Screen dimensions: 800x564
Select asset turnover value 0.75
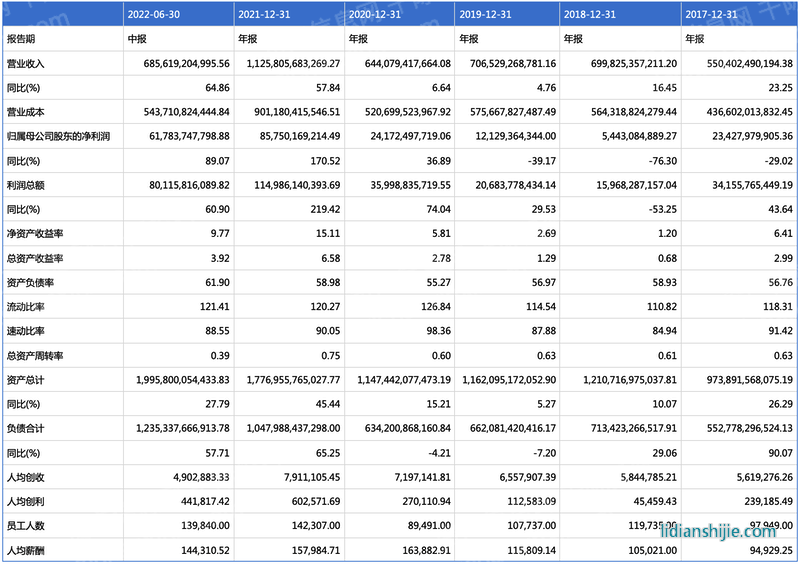click(x=331, y=355)
